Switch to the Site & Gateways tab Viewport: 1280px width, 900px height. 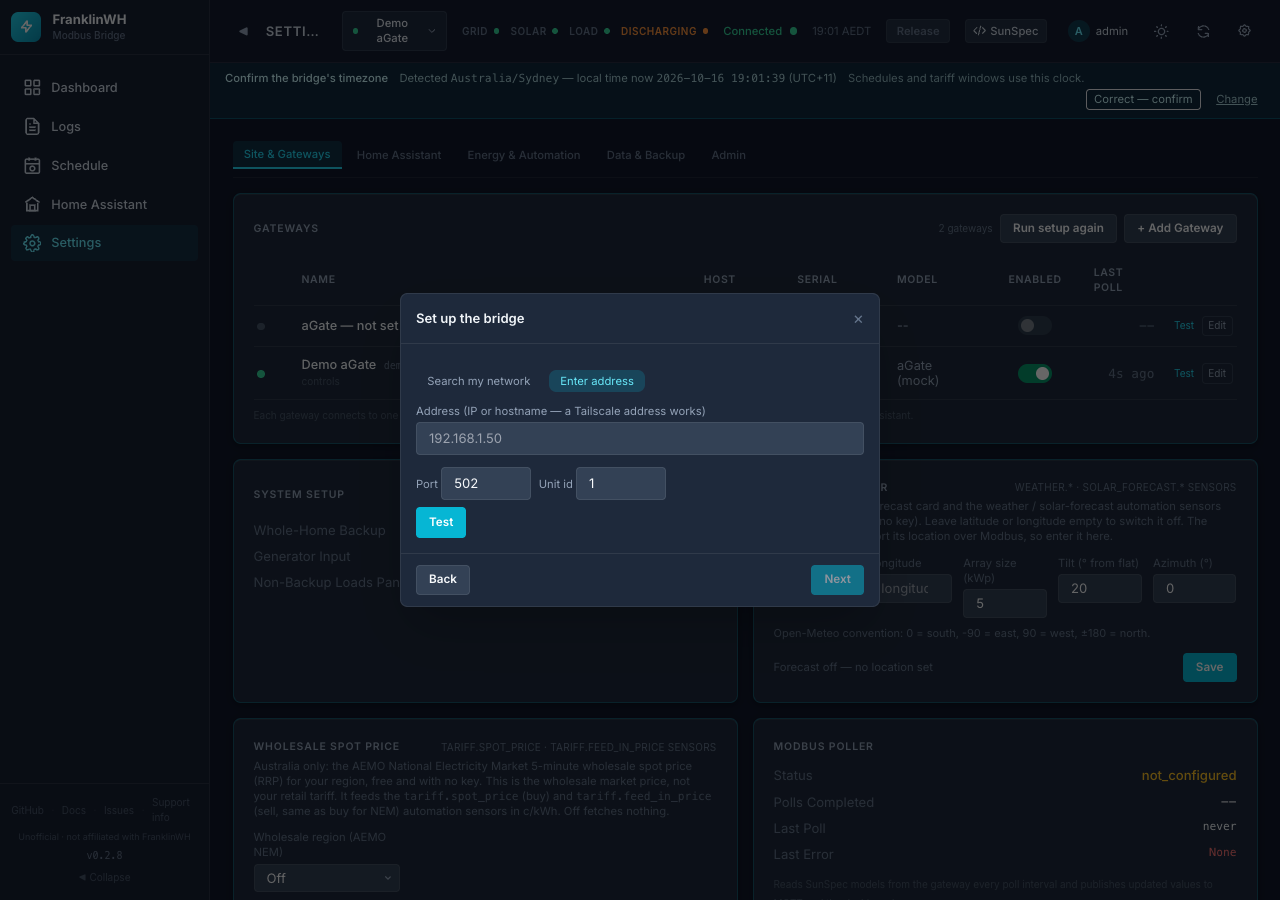tap(287, 154)
